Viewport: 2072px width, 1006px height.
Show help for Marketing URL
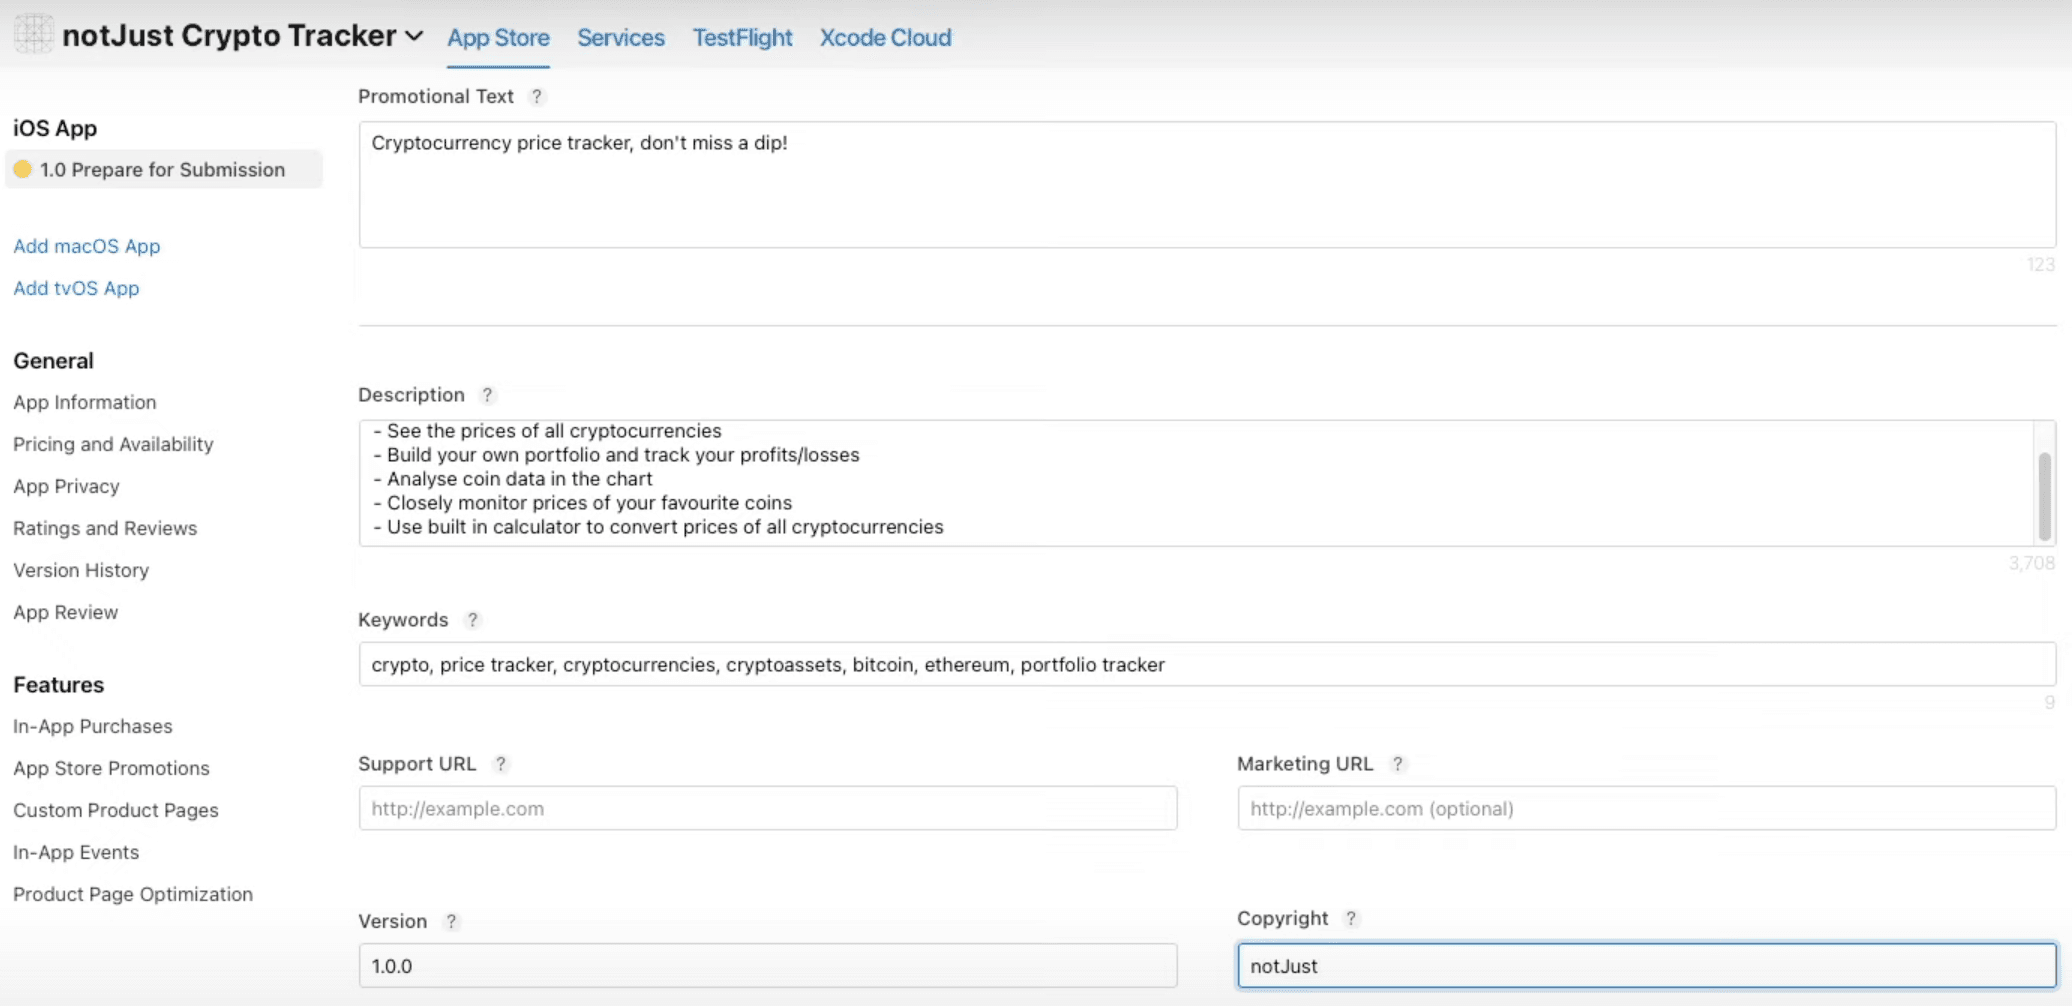[1398, 764]
